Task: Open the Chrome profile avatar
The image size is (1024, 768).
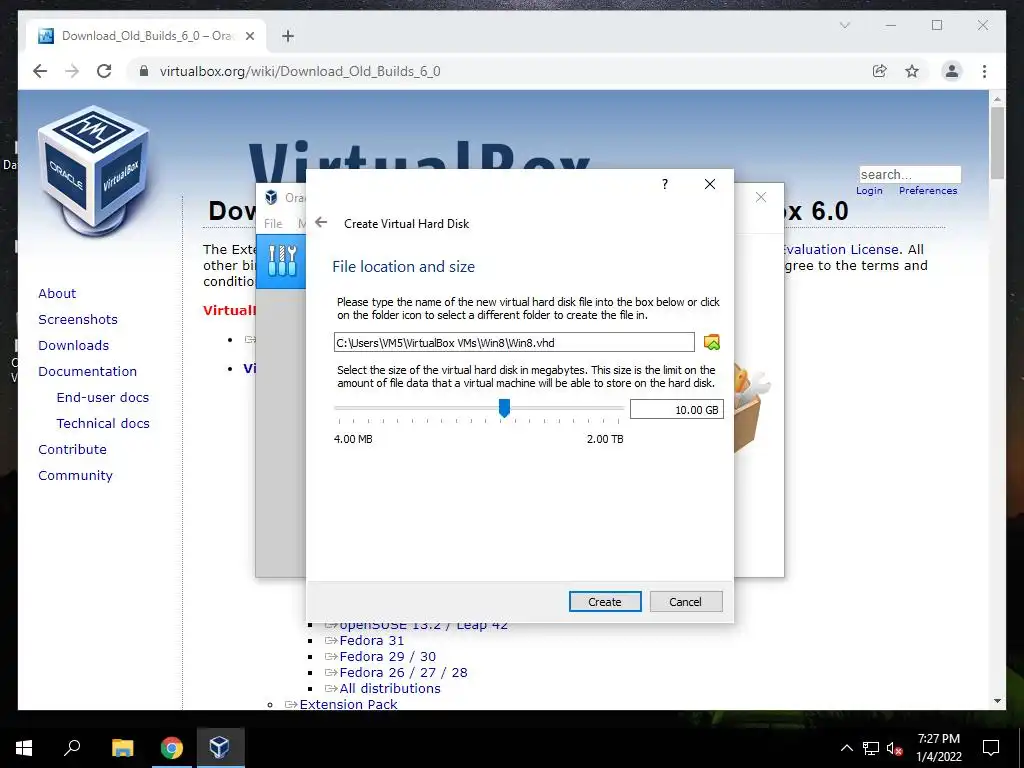Action: [x=952, y=71]
